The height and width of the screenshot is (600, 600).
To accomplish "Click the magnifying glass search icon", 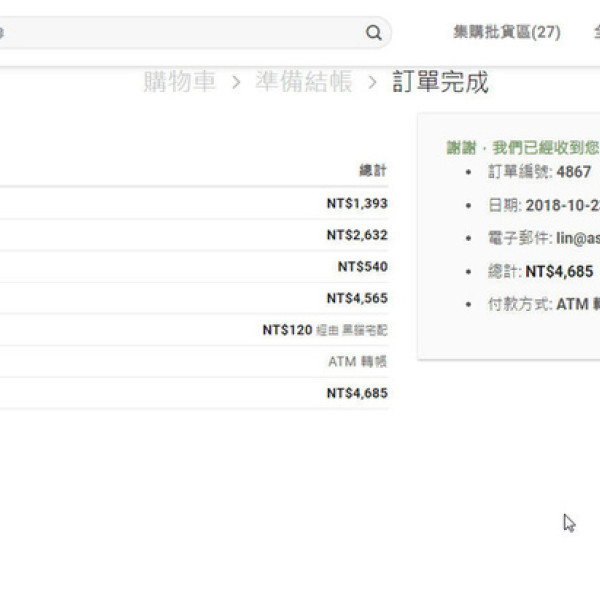I will [373, 33].
